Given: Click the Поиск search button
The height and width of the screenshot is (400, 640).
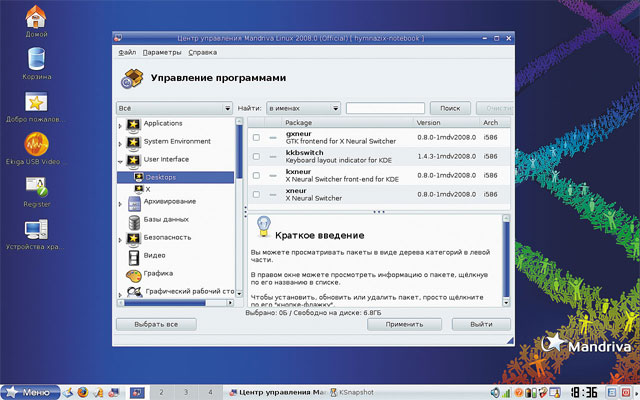Looking at the screenshot, I should point(450,108).
